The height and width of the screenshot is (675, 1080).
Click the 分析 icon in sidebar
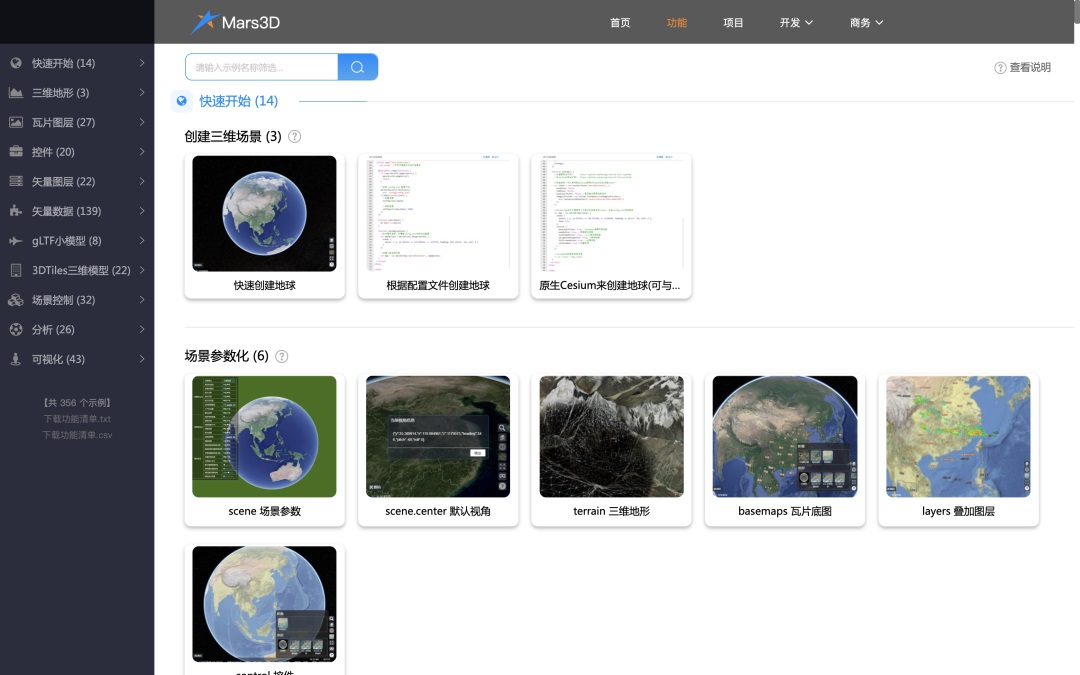(16, 329)
